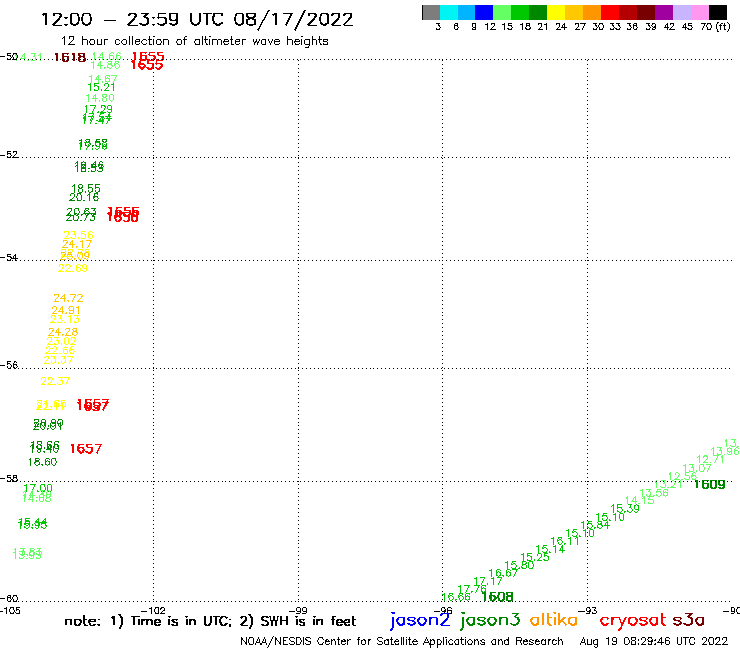Click the cyan swatch in the height legend
The image size is (740, 650).
(449, 12)
